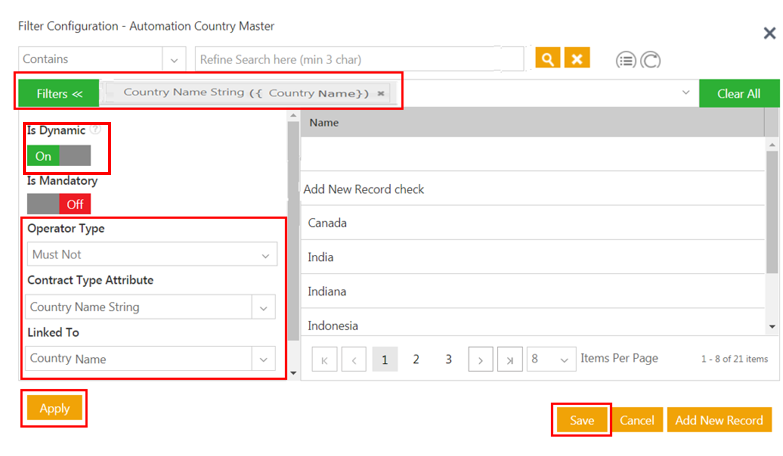Open the Operator Type dropdown
This screenshot has width=783, height=456.
[265, 255]
